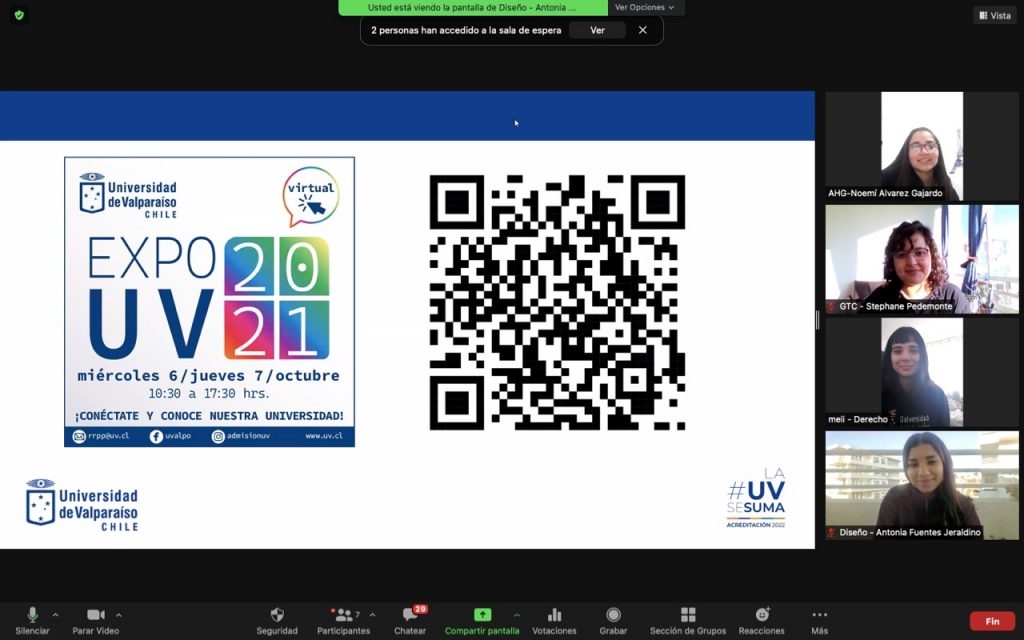This screenshot has height=640, width=1024.
Task: Click Ver to view waiting room
Action: pos(598,30)
